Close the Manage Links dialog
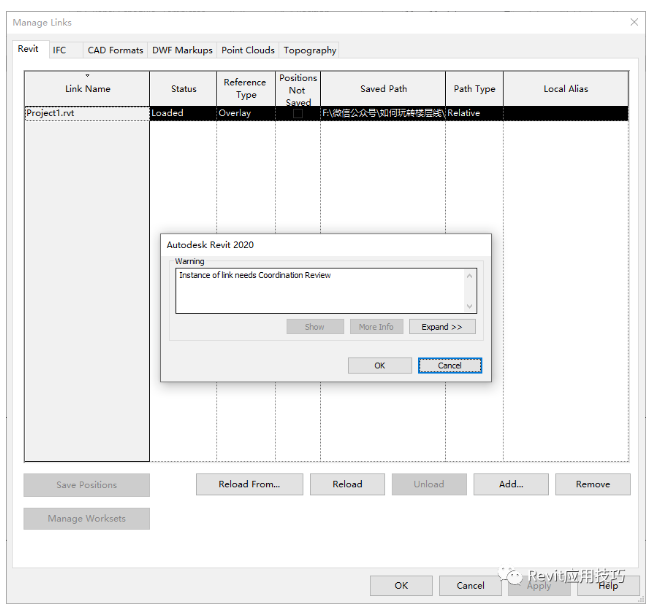 tap(634, 22)
